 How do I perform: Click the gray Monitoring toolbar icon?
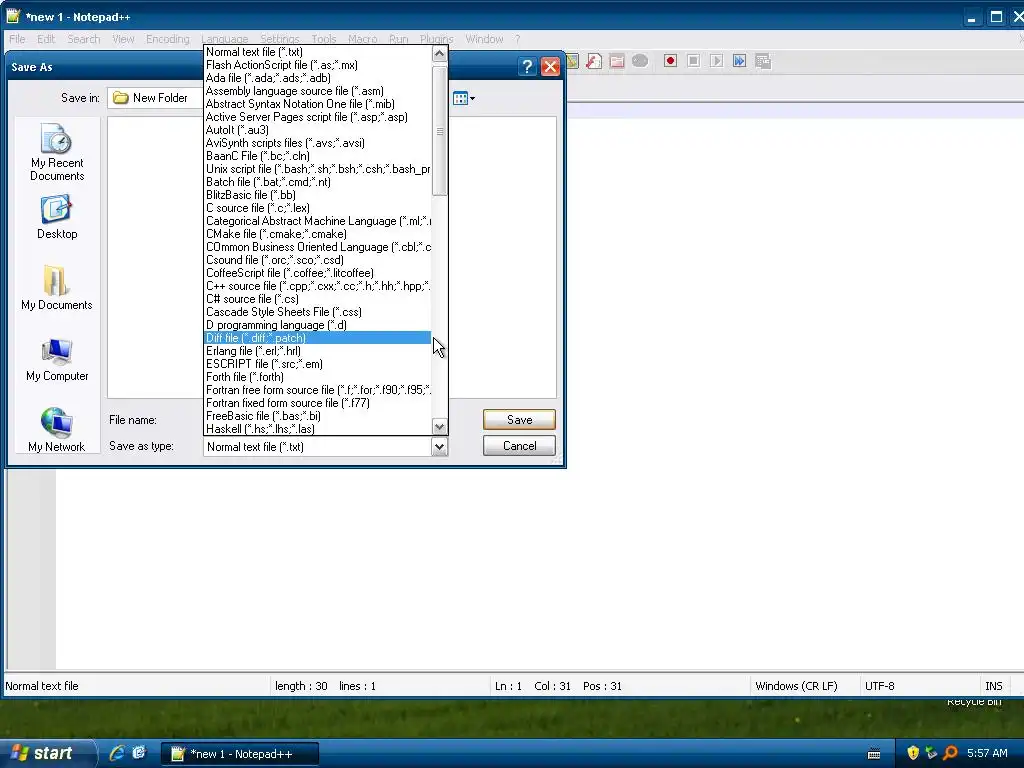[640, 61]
